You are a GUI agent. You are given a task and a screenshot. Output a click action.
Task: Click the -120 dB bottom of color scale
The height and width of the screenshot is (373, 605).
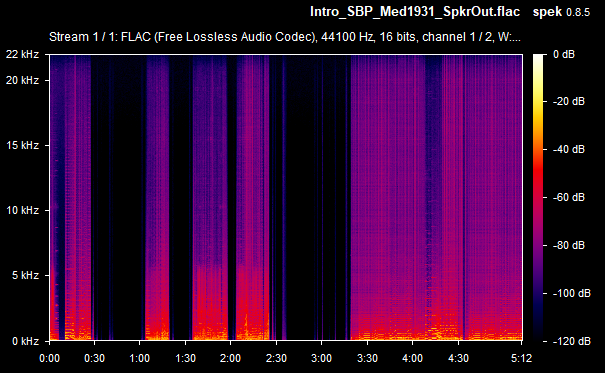point(572,341)
